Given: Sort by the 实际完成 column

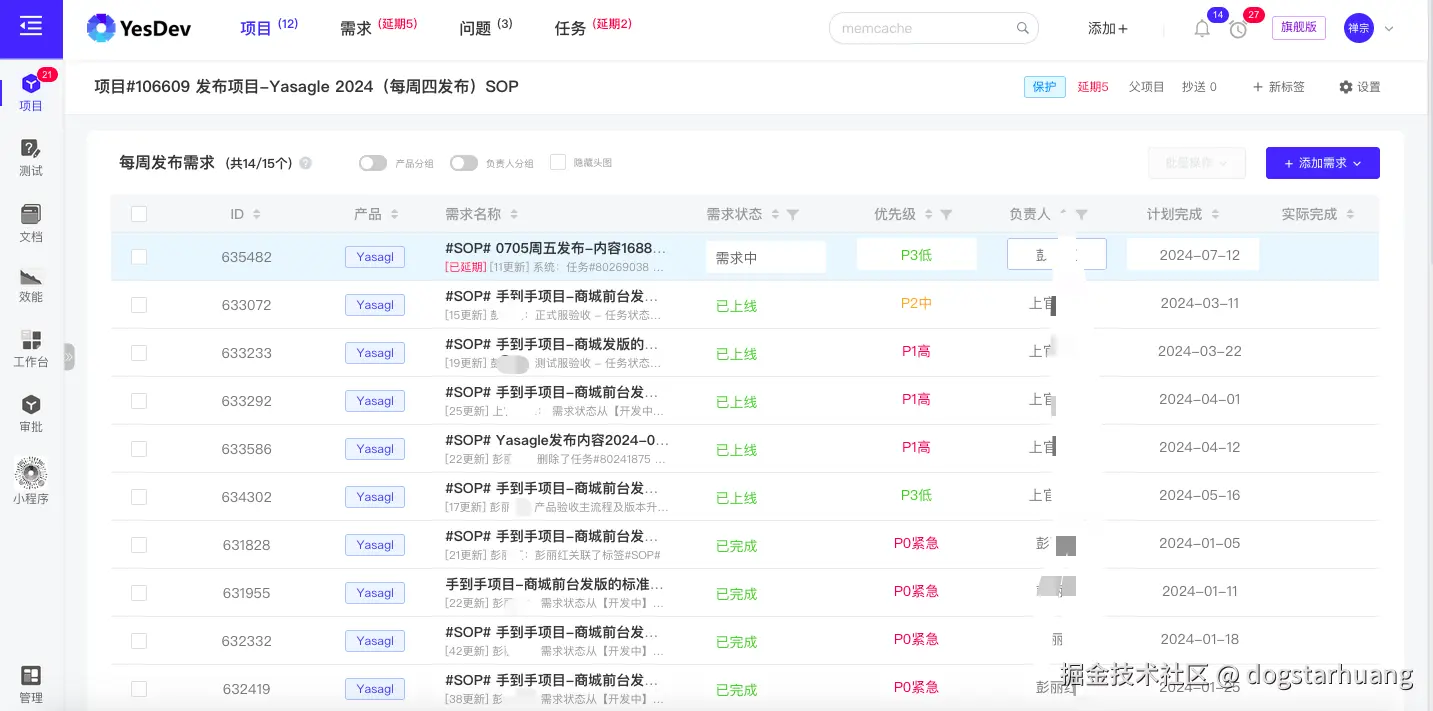Looking at the screenshot, I should 1350,214.
